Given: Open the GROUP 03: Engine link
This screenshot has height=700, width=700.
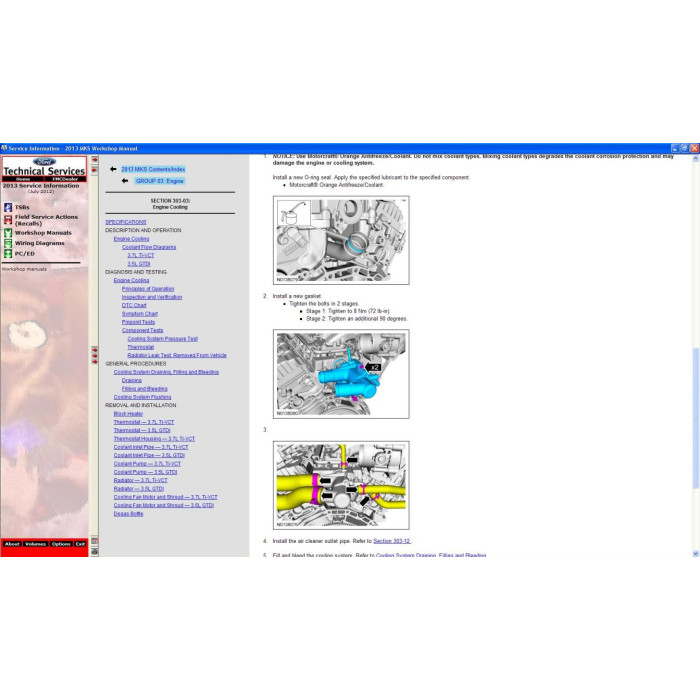Looking at the screenshot, I should (x=159, y=181).
